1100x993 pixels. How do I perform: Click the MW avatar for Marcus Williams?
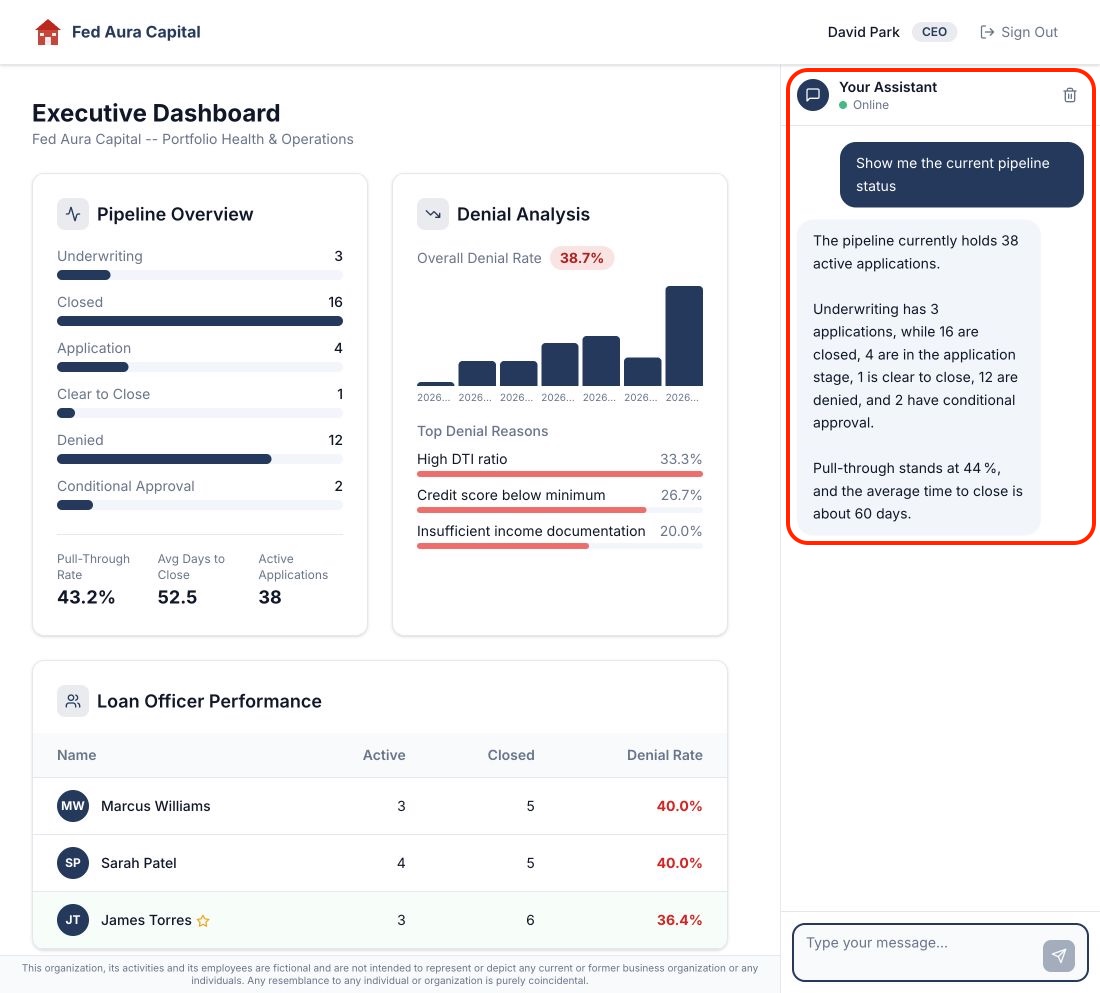coord(73,806)
